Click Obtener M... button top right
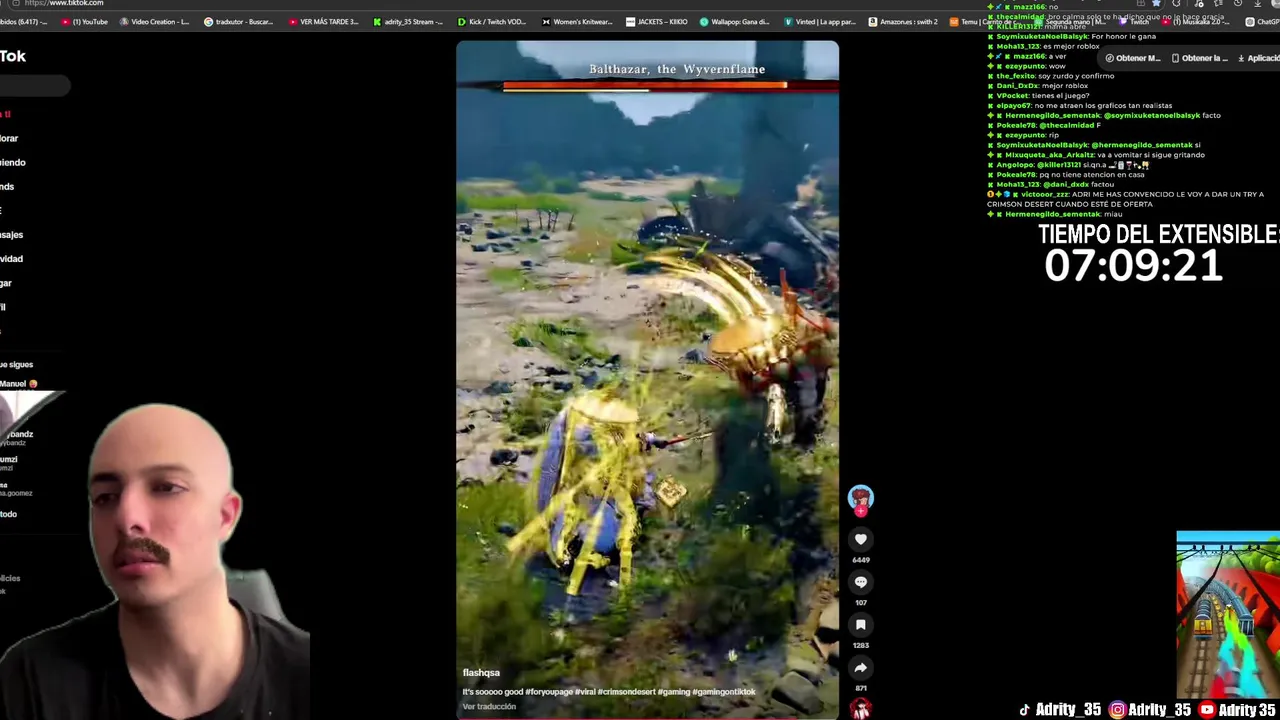Image resolution: width=1280 pixels, height=720 pixels. click(x=1133, y=58)
